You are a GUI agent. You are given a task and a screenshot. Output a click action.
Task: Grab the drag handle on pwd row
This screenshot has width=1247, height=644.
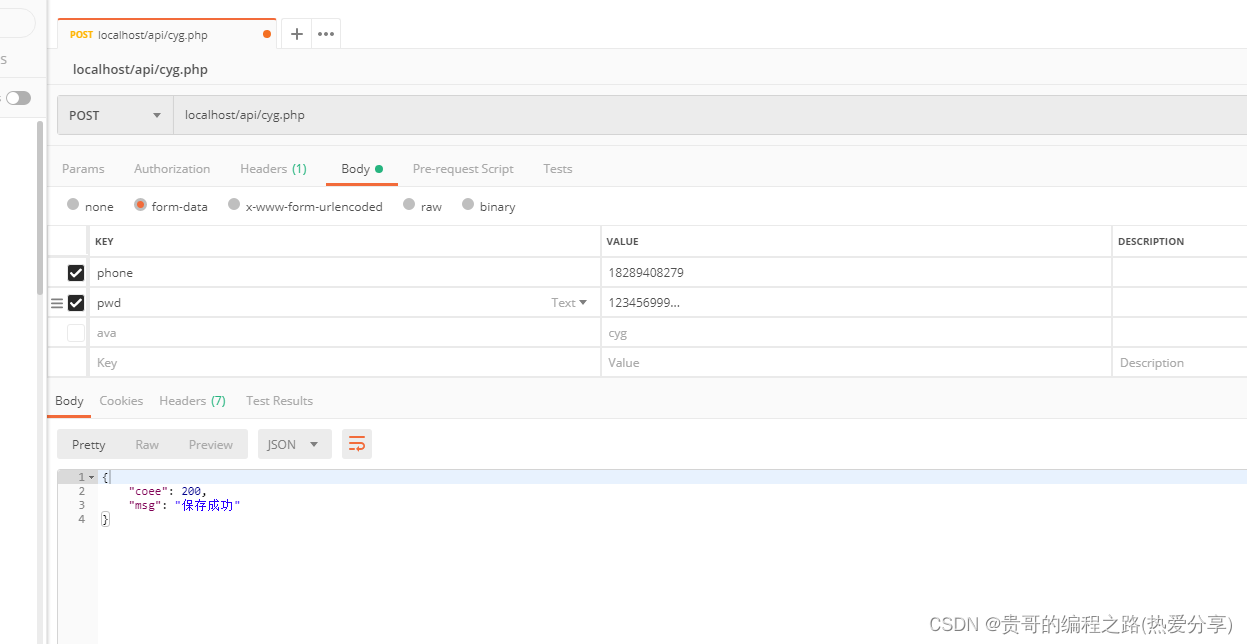tap(57, 303)
